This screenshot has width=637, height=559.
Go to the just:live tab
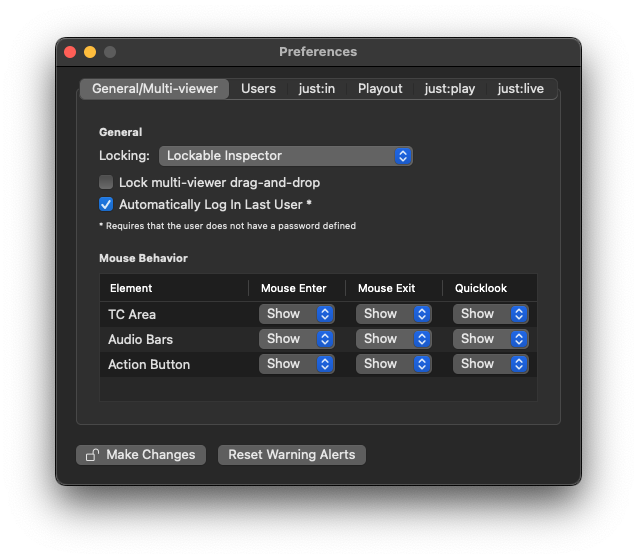(x=520, y=89)
